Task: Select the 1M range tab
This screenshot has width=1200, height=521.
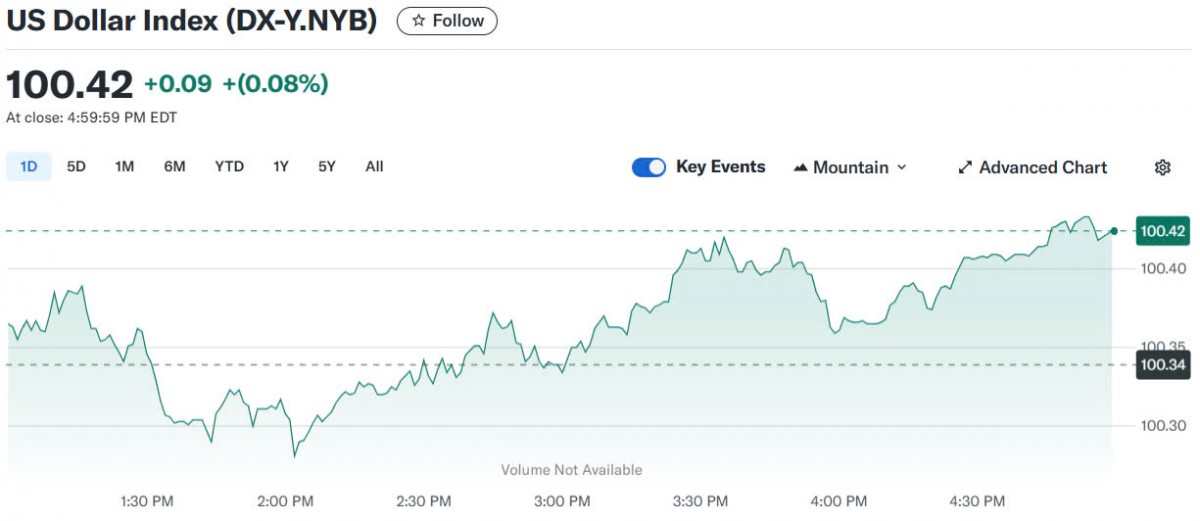Action: tap(124, 167)
